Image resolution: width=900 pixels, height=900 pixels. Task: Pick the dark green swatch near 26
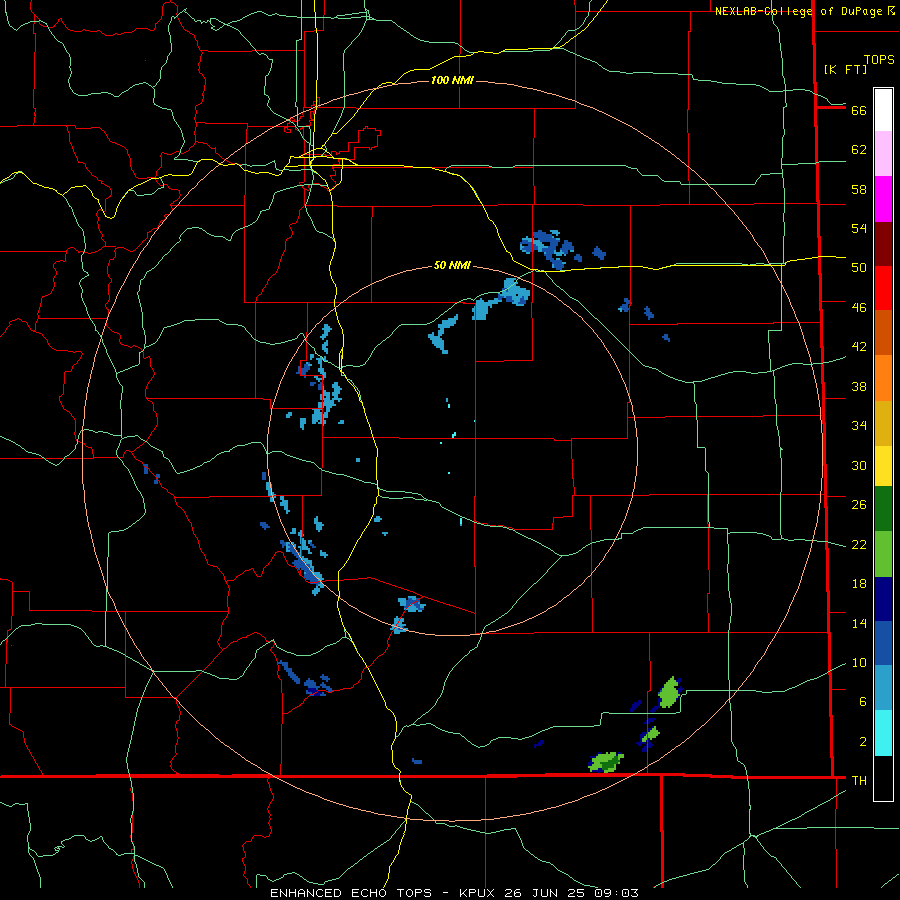pos(883,509)
